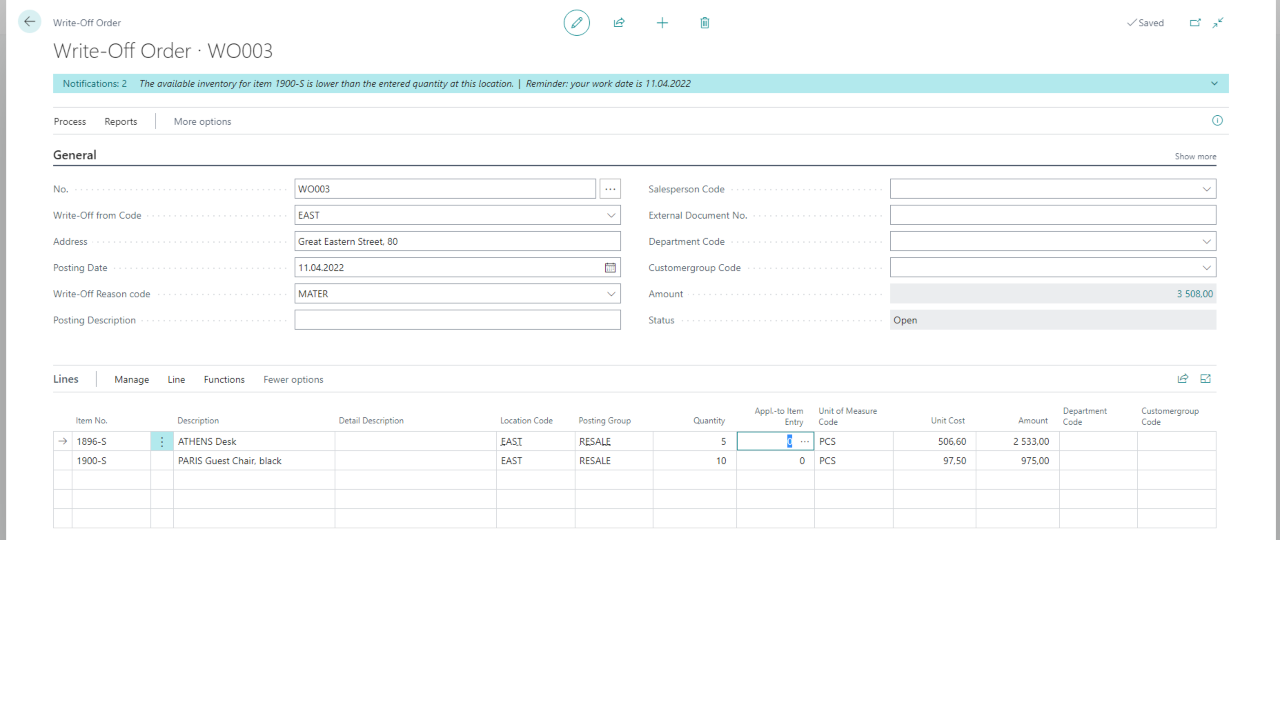The image size is (1280, 720).
Task: Open the Process menu
Action: tap(70, 122)
